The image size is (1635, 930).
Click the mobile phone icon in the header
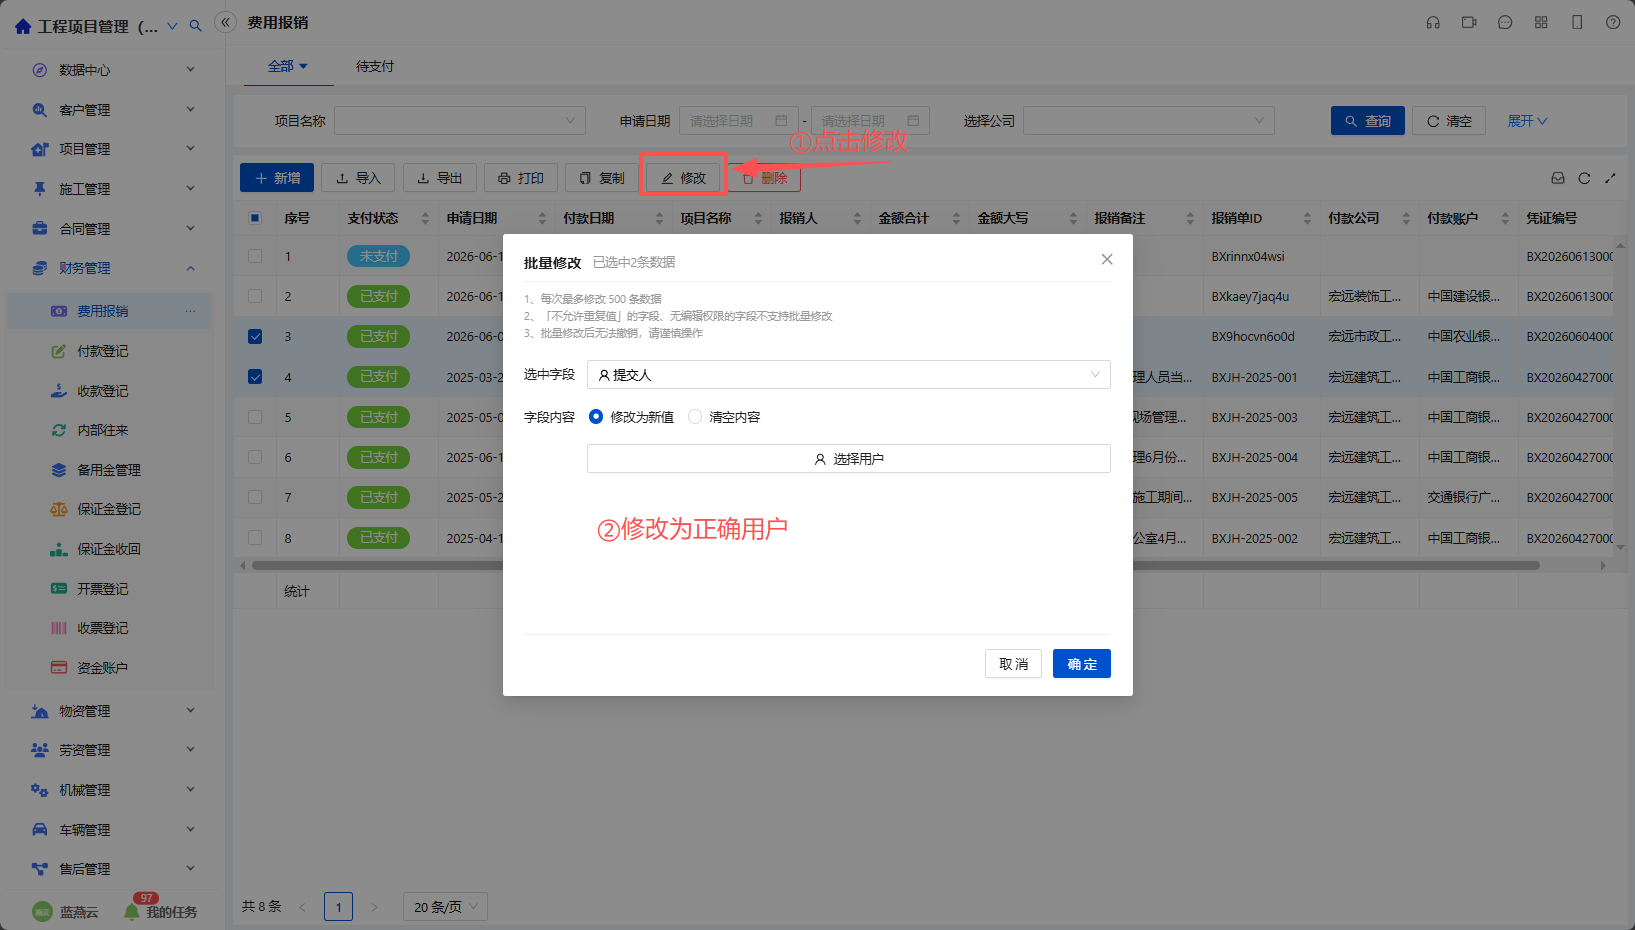1577,22
